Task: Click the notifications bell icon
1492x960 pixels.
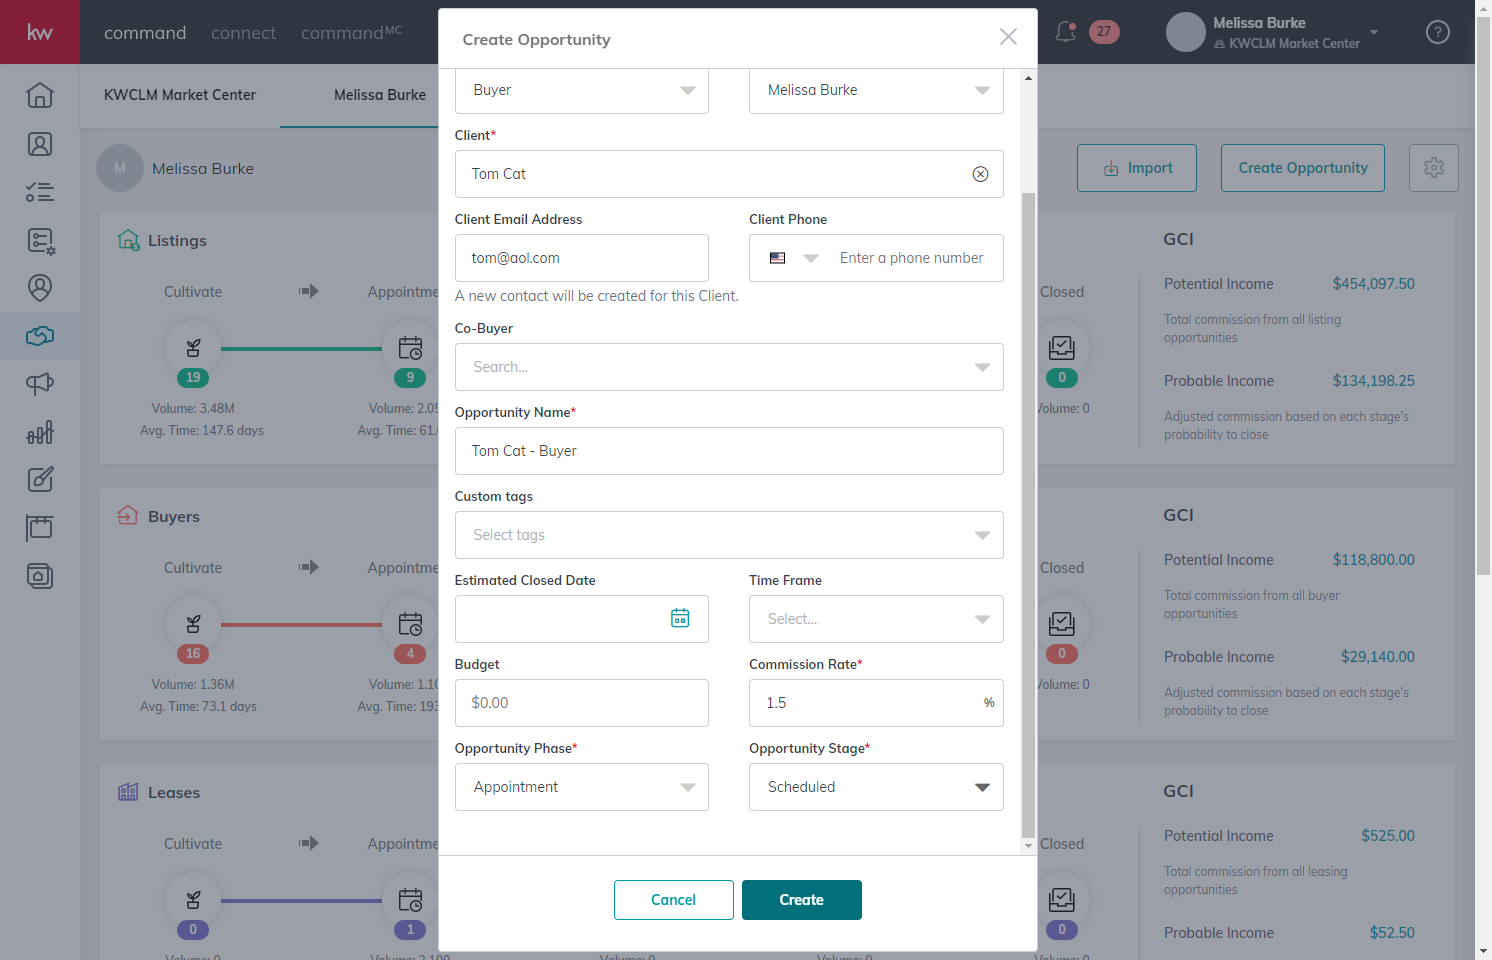Action: [x=1066, y=32]
